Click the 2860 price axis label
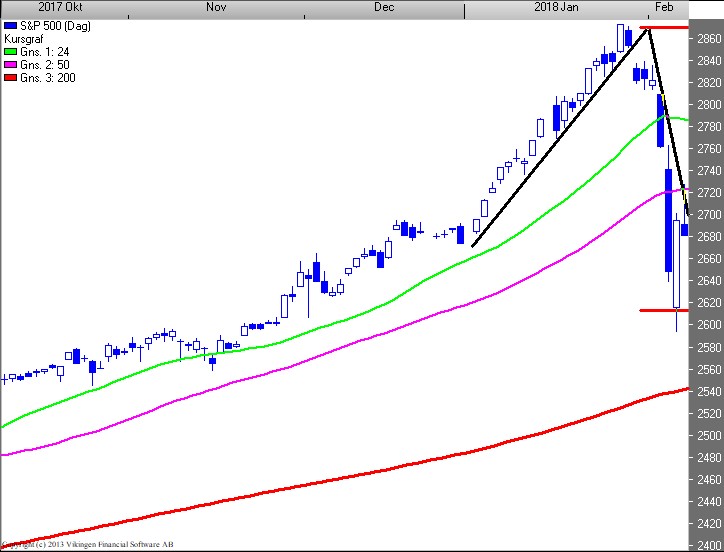The height and width of the screenshot is (552, 724). click(708, 39)
